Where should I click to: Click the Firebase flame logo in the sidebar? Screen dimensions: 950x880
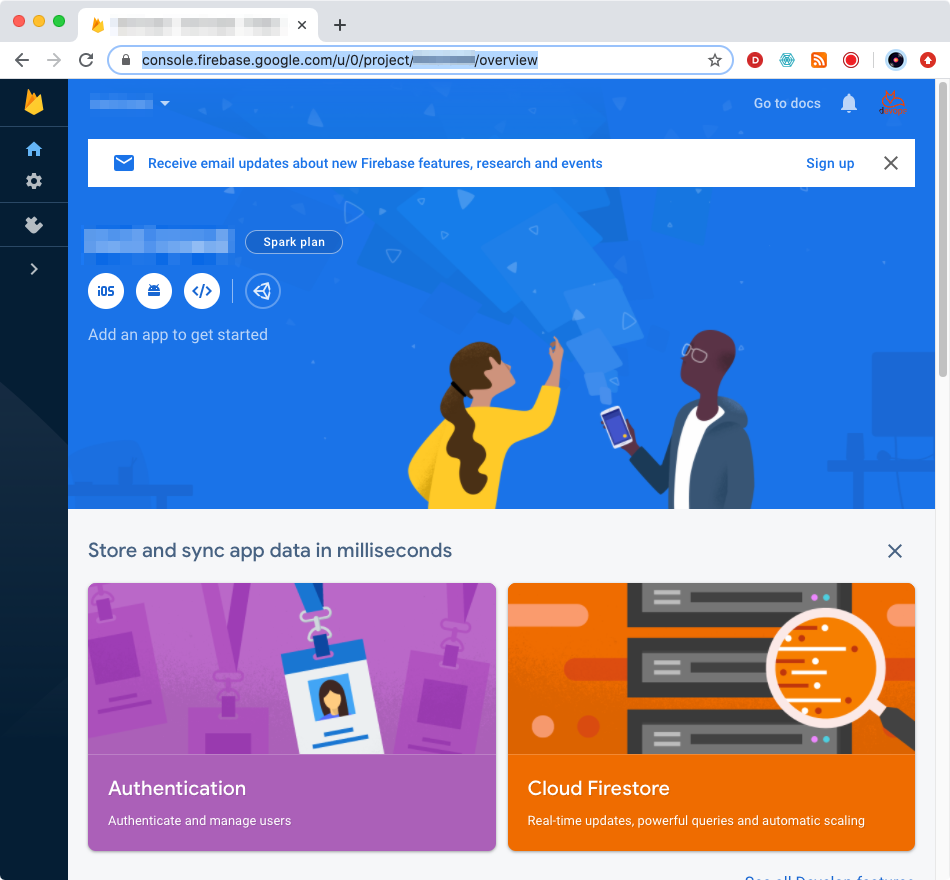[34, 103]
